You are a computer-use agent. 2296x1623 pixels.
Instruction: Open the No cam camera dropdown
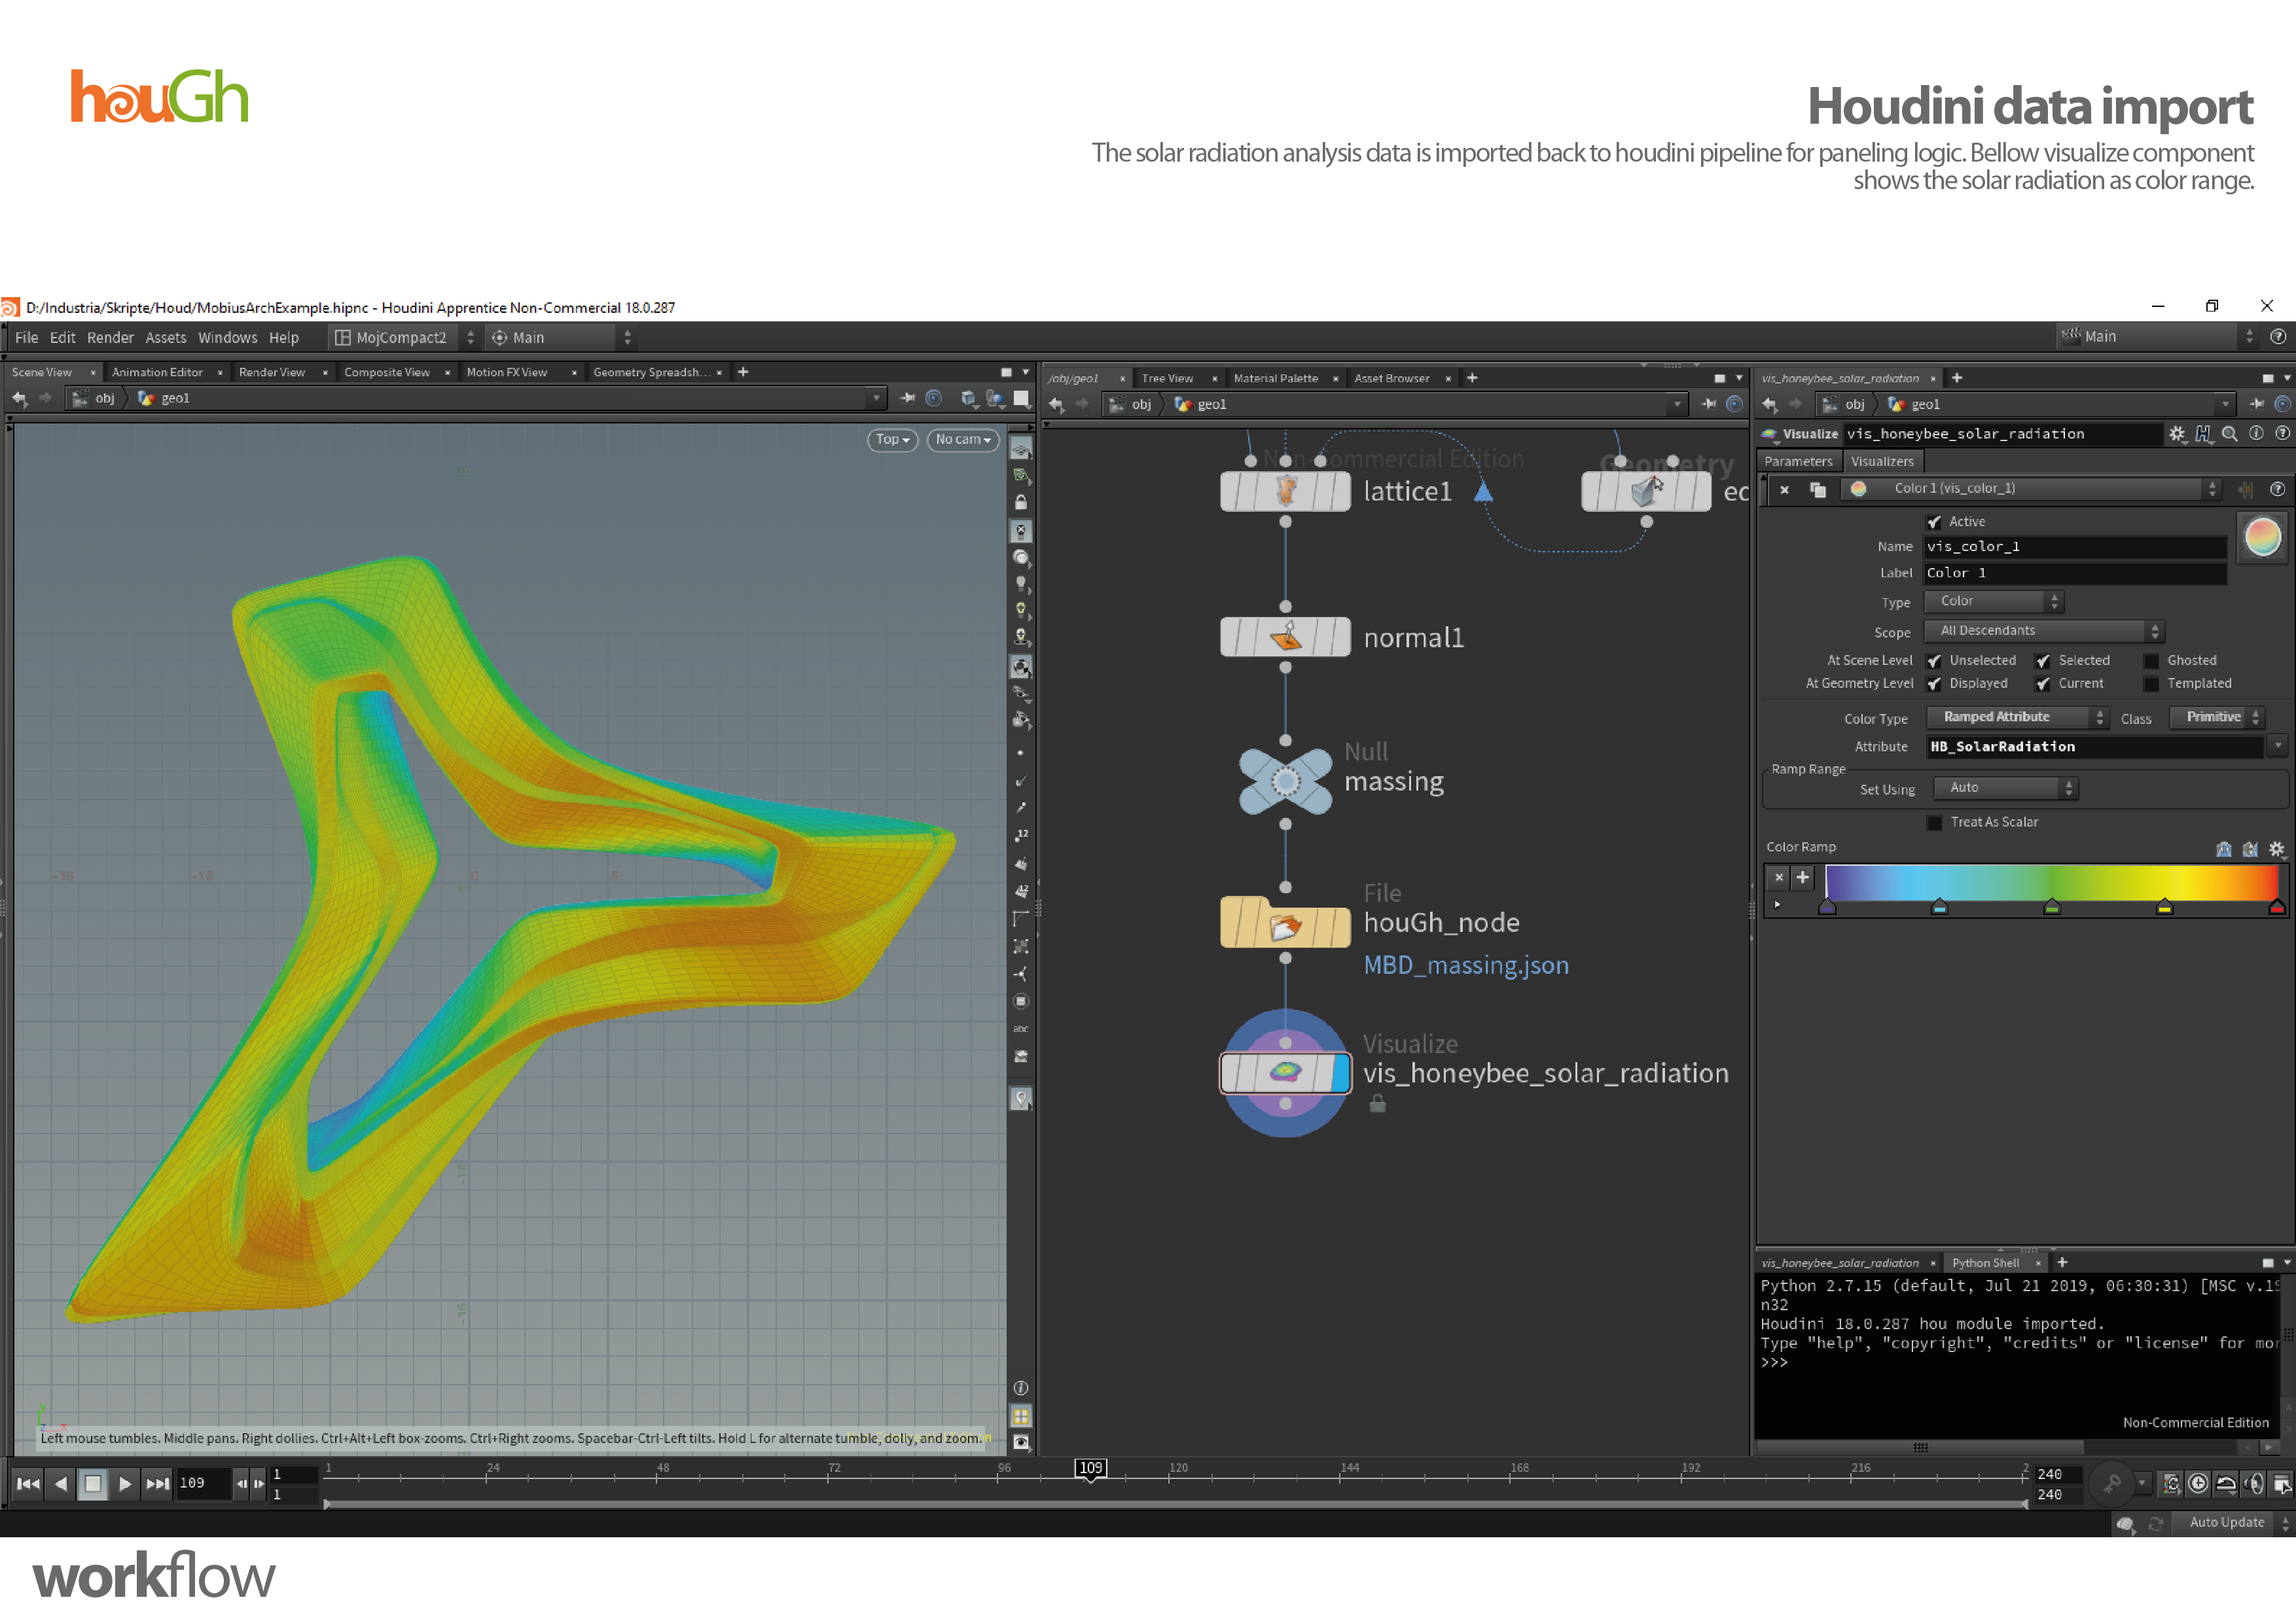pyautogui.click(x=963, y=440)
